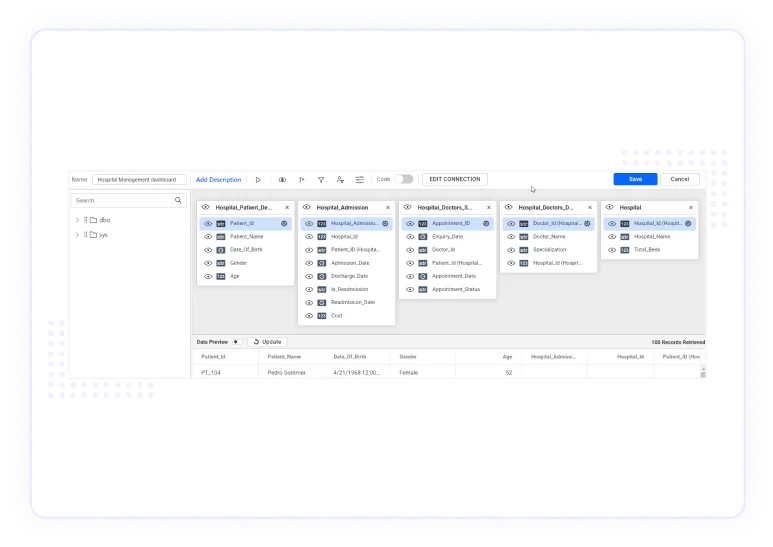The image size is (773, 547).
Task: Open gear settings for Hospital_Admissio… column
Action: pos(385,223)
